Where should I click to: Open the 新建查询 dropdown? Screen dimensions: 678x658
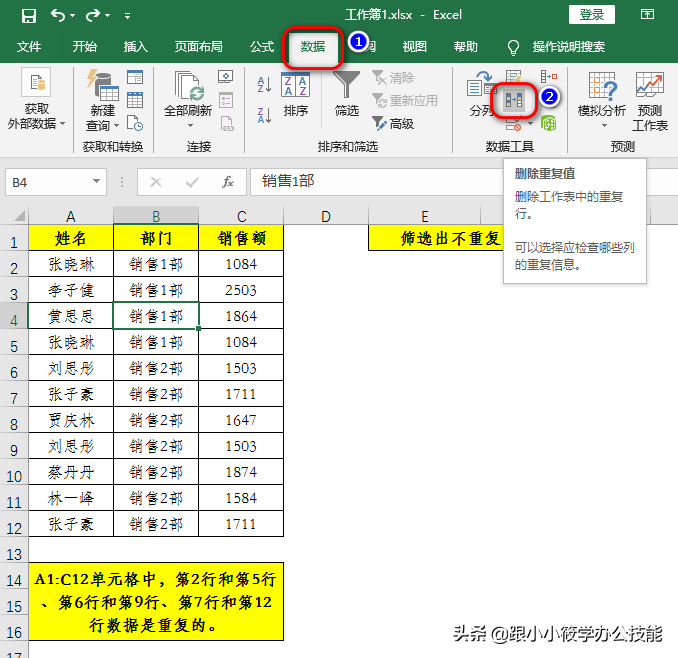coord(102,100)
